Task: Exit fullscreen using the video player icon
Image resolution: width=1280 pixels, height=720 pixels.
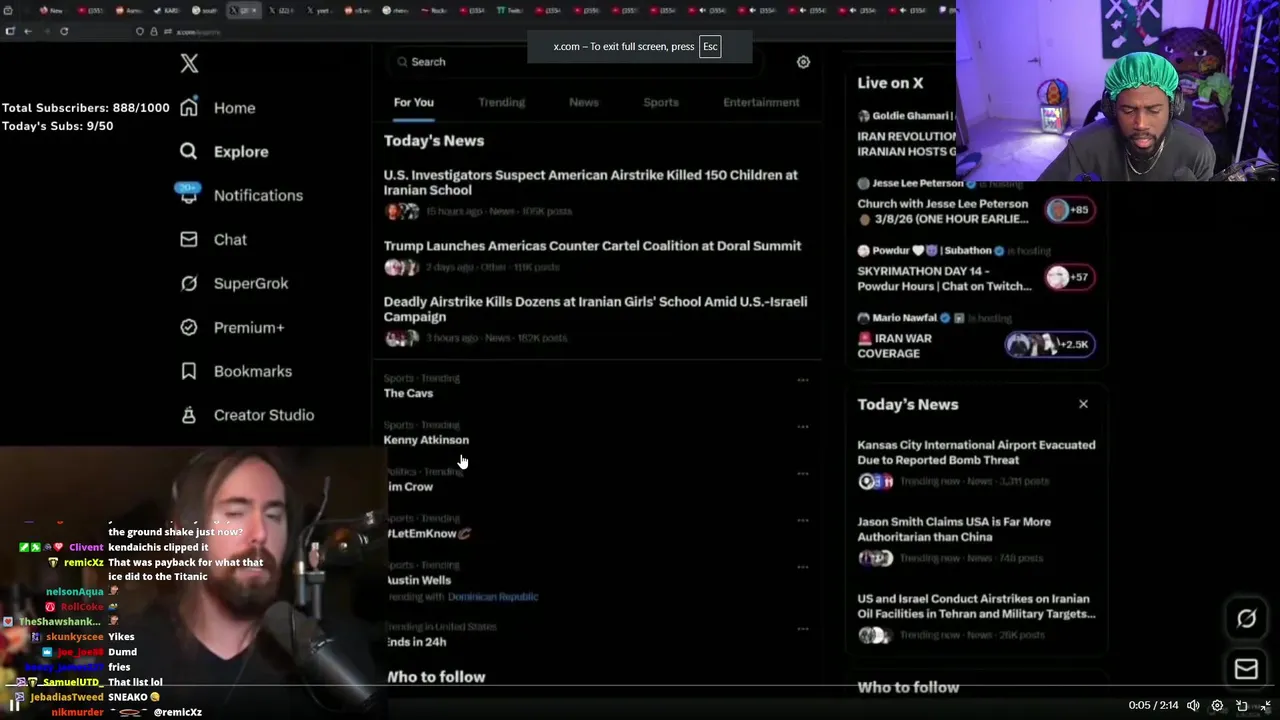Action: point(1265,705)
